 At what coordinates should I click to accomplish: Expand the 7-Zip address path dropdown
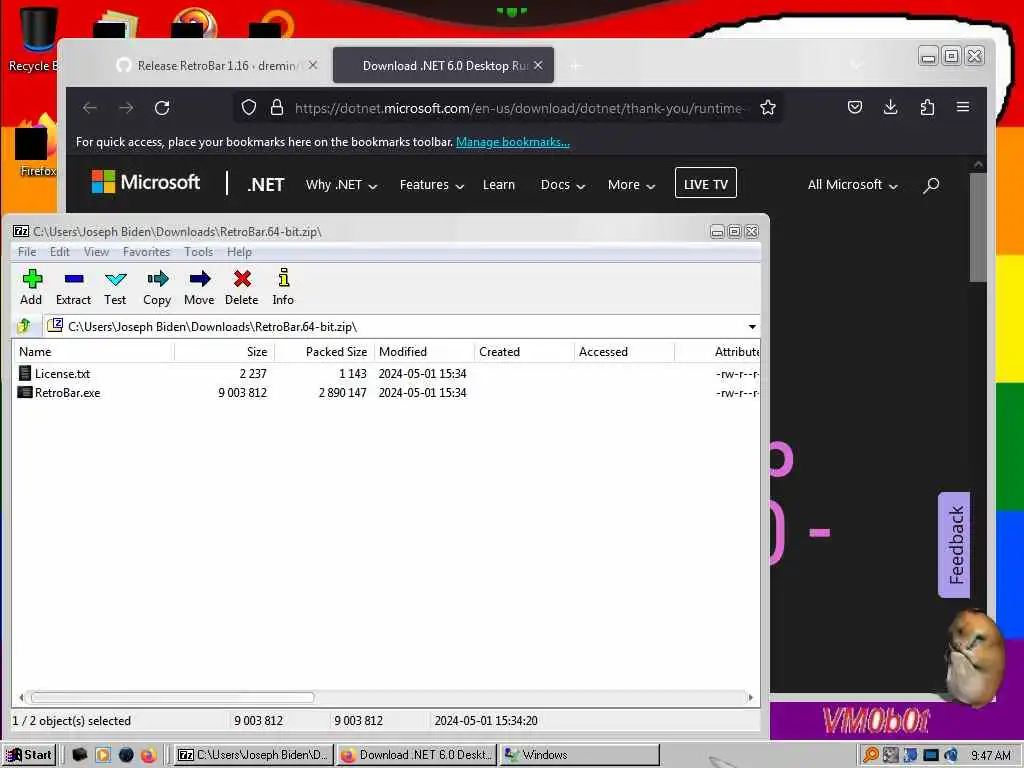(752, 327)
